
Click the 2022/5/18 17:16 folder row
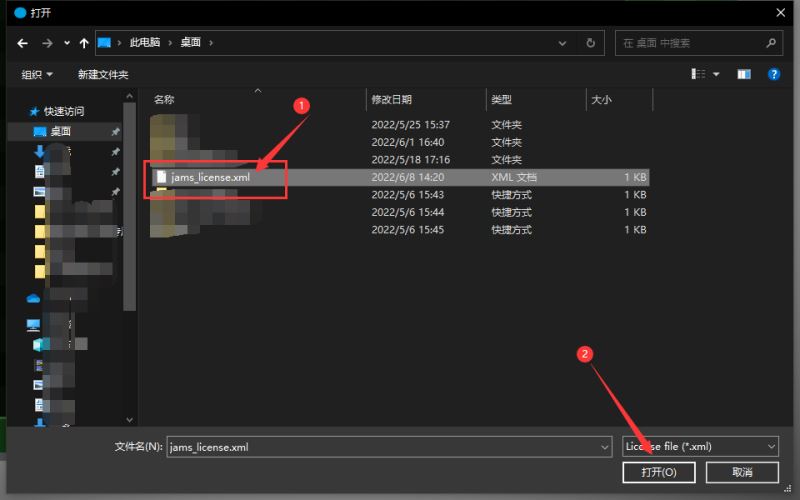pyautogui.click(x=400, y=160)
